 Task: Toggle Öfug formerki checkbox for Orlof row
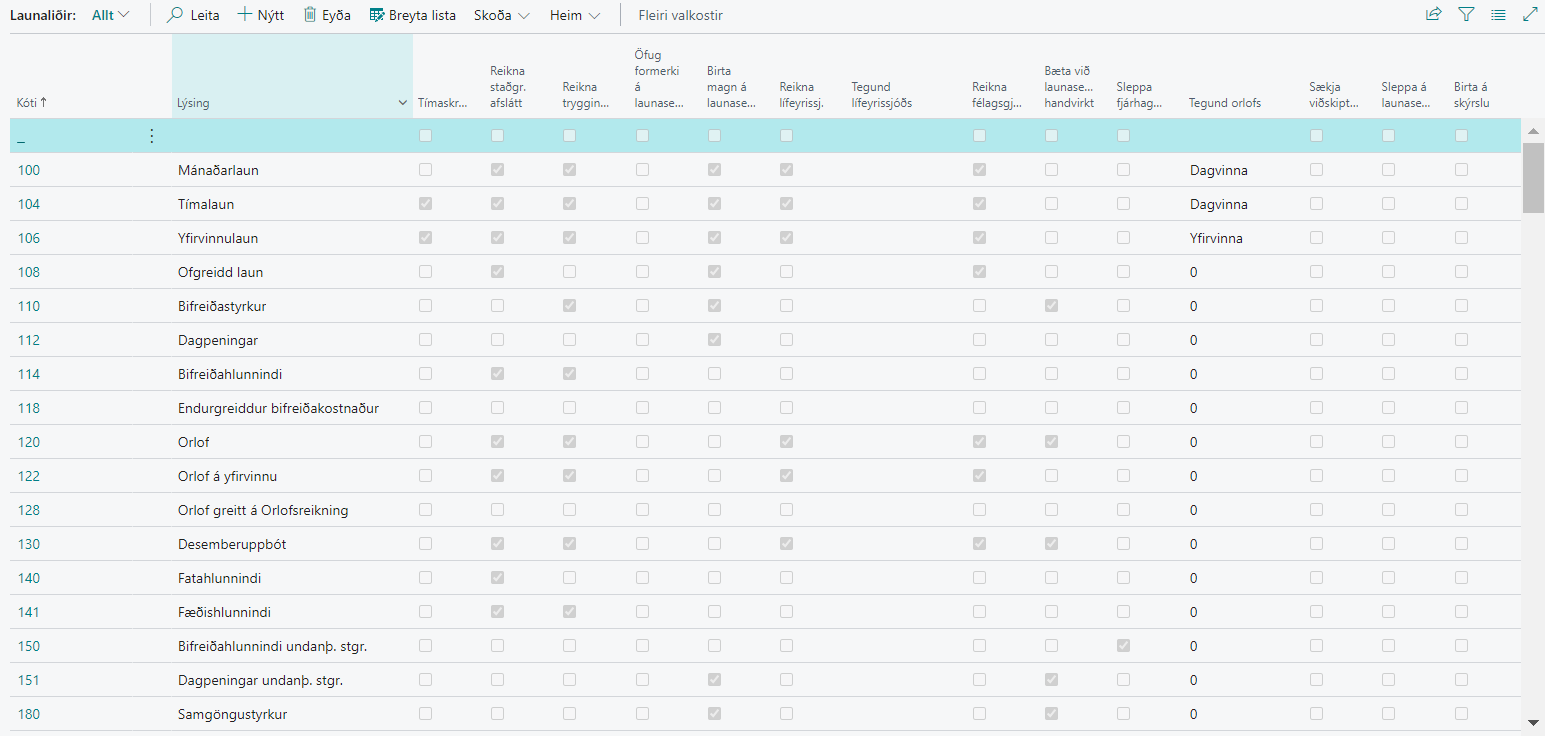point(642,442)
